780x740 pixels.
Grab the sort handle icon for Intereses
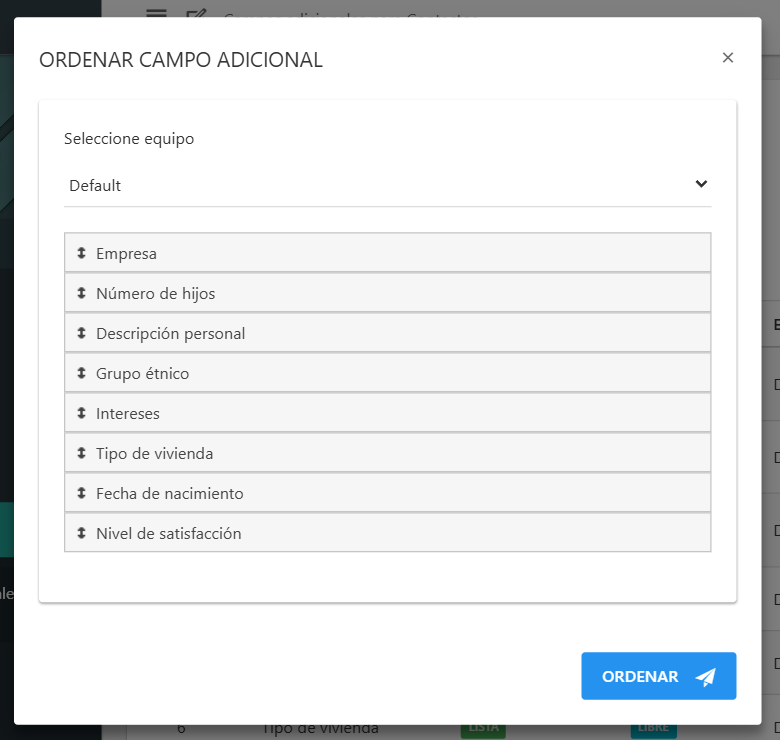click(82, 413)
